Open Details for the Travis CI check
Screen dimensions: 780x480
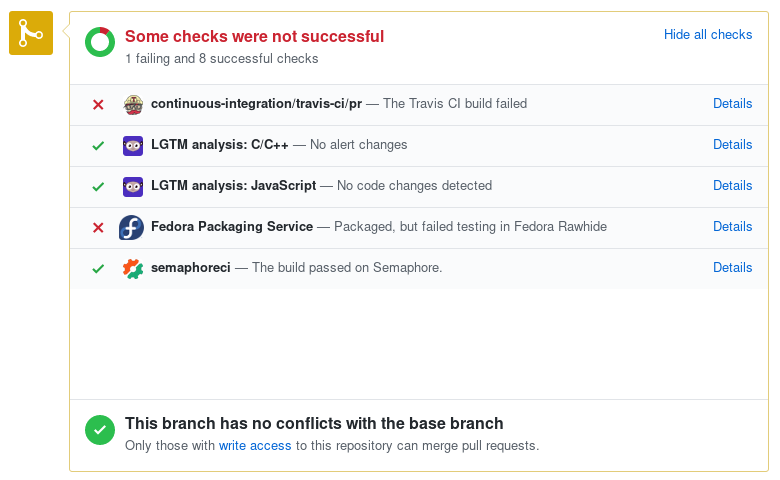point(732,103)
